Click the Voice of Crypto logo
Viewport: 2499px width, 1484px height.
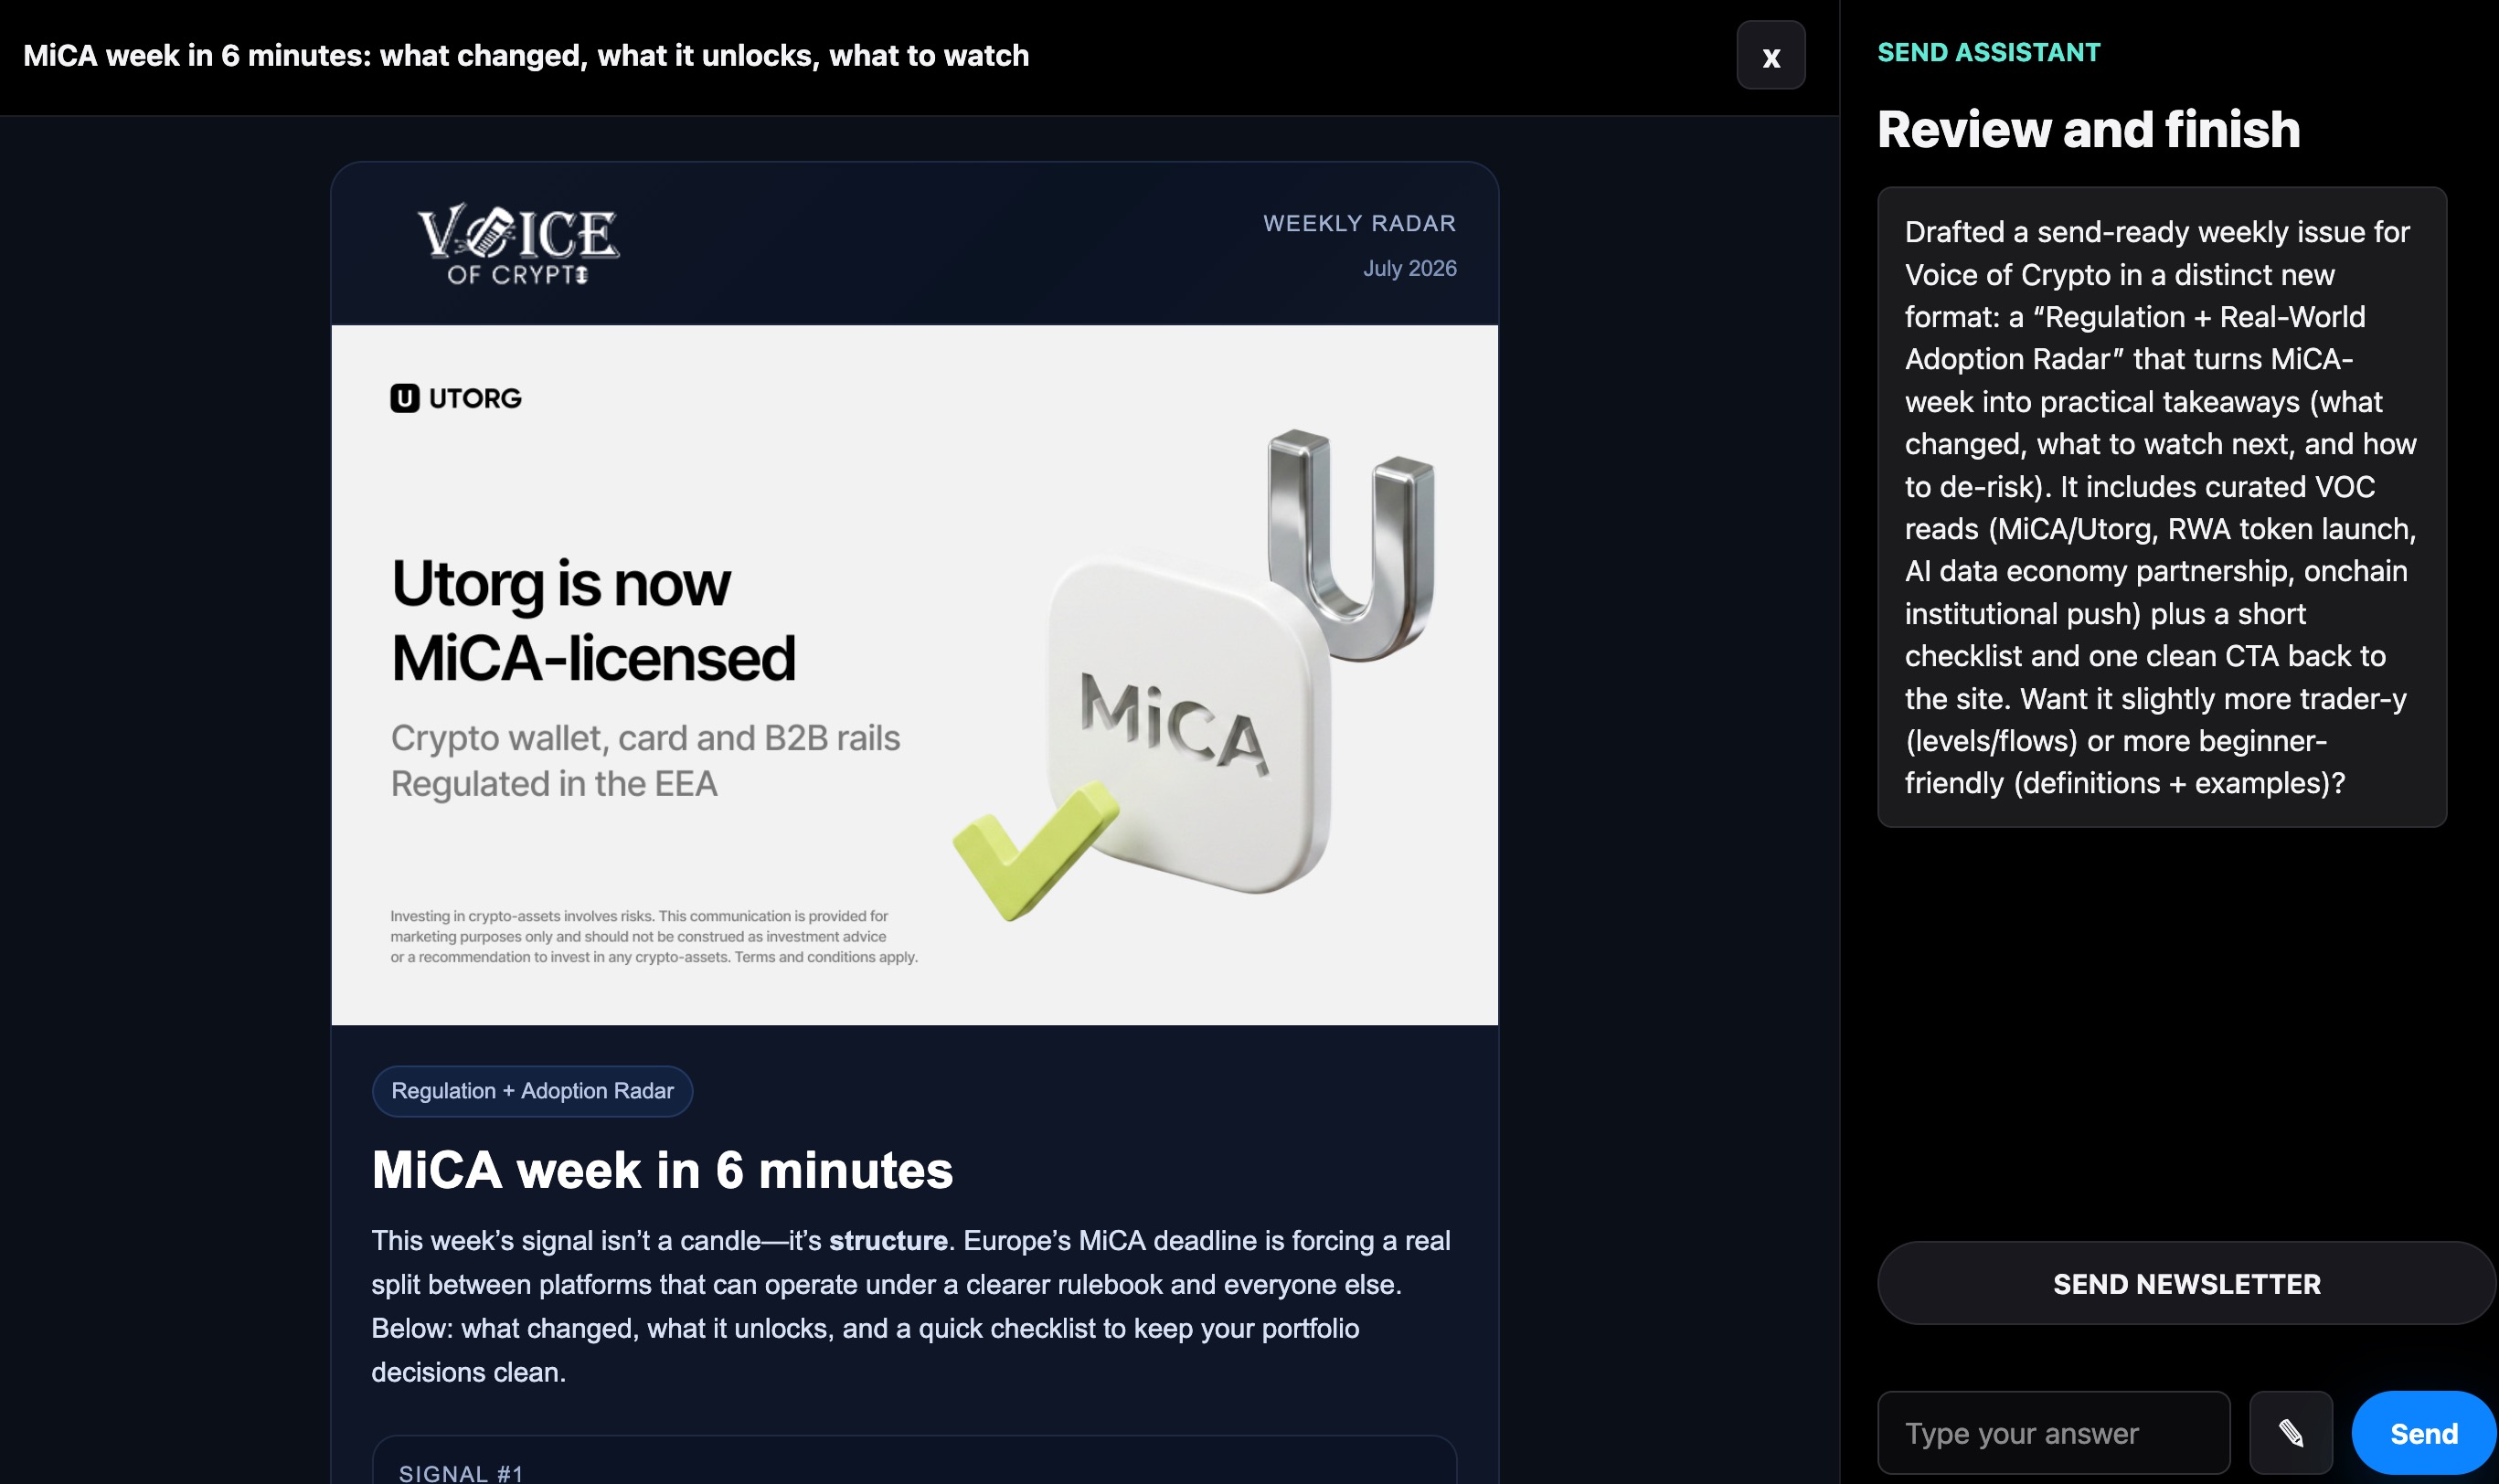pyautogui.click(x=518, y=244)
